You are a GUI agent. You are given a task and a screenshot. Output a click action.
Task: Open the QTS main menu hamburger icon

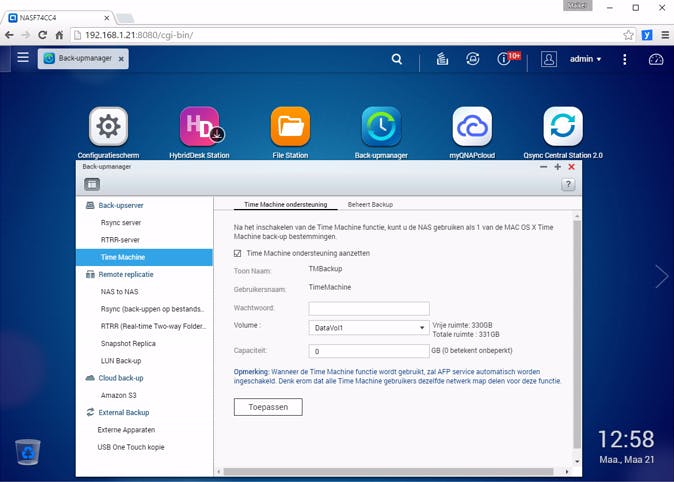23,57
